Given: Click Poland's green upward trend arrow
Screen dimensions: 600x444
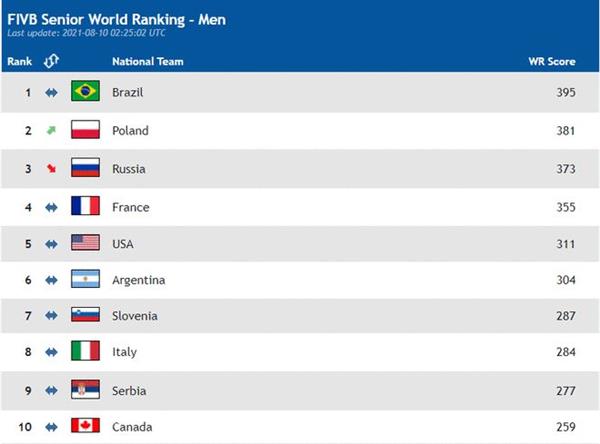Looking at the screenshot, I should click(x=51, y=131).
